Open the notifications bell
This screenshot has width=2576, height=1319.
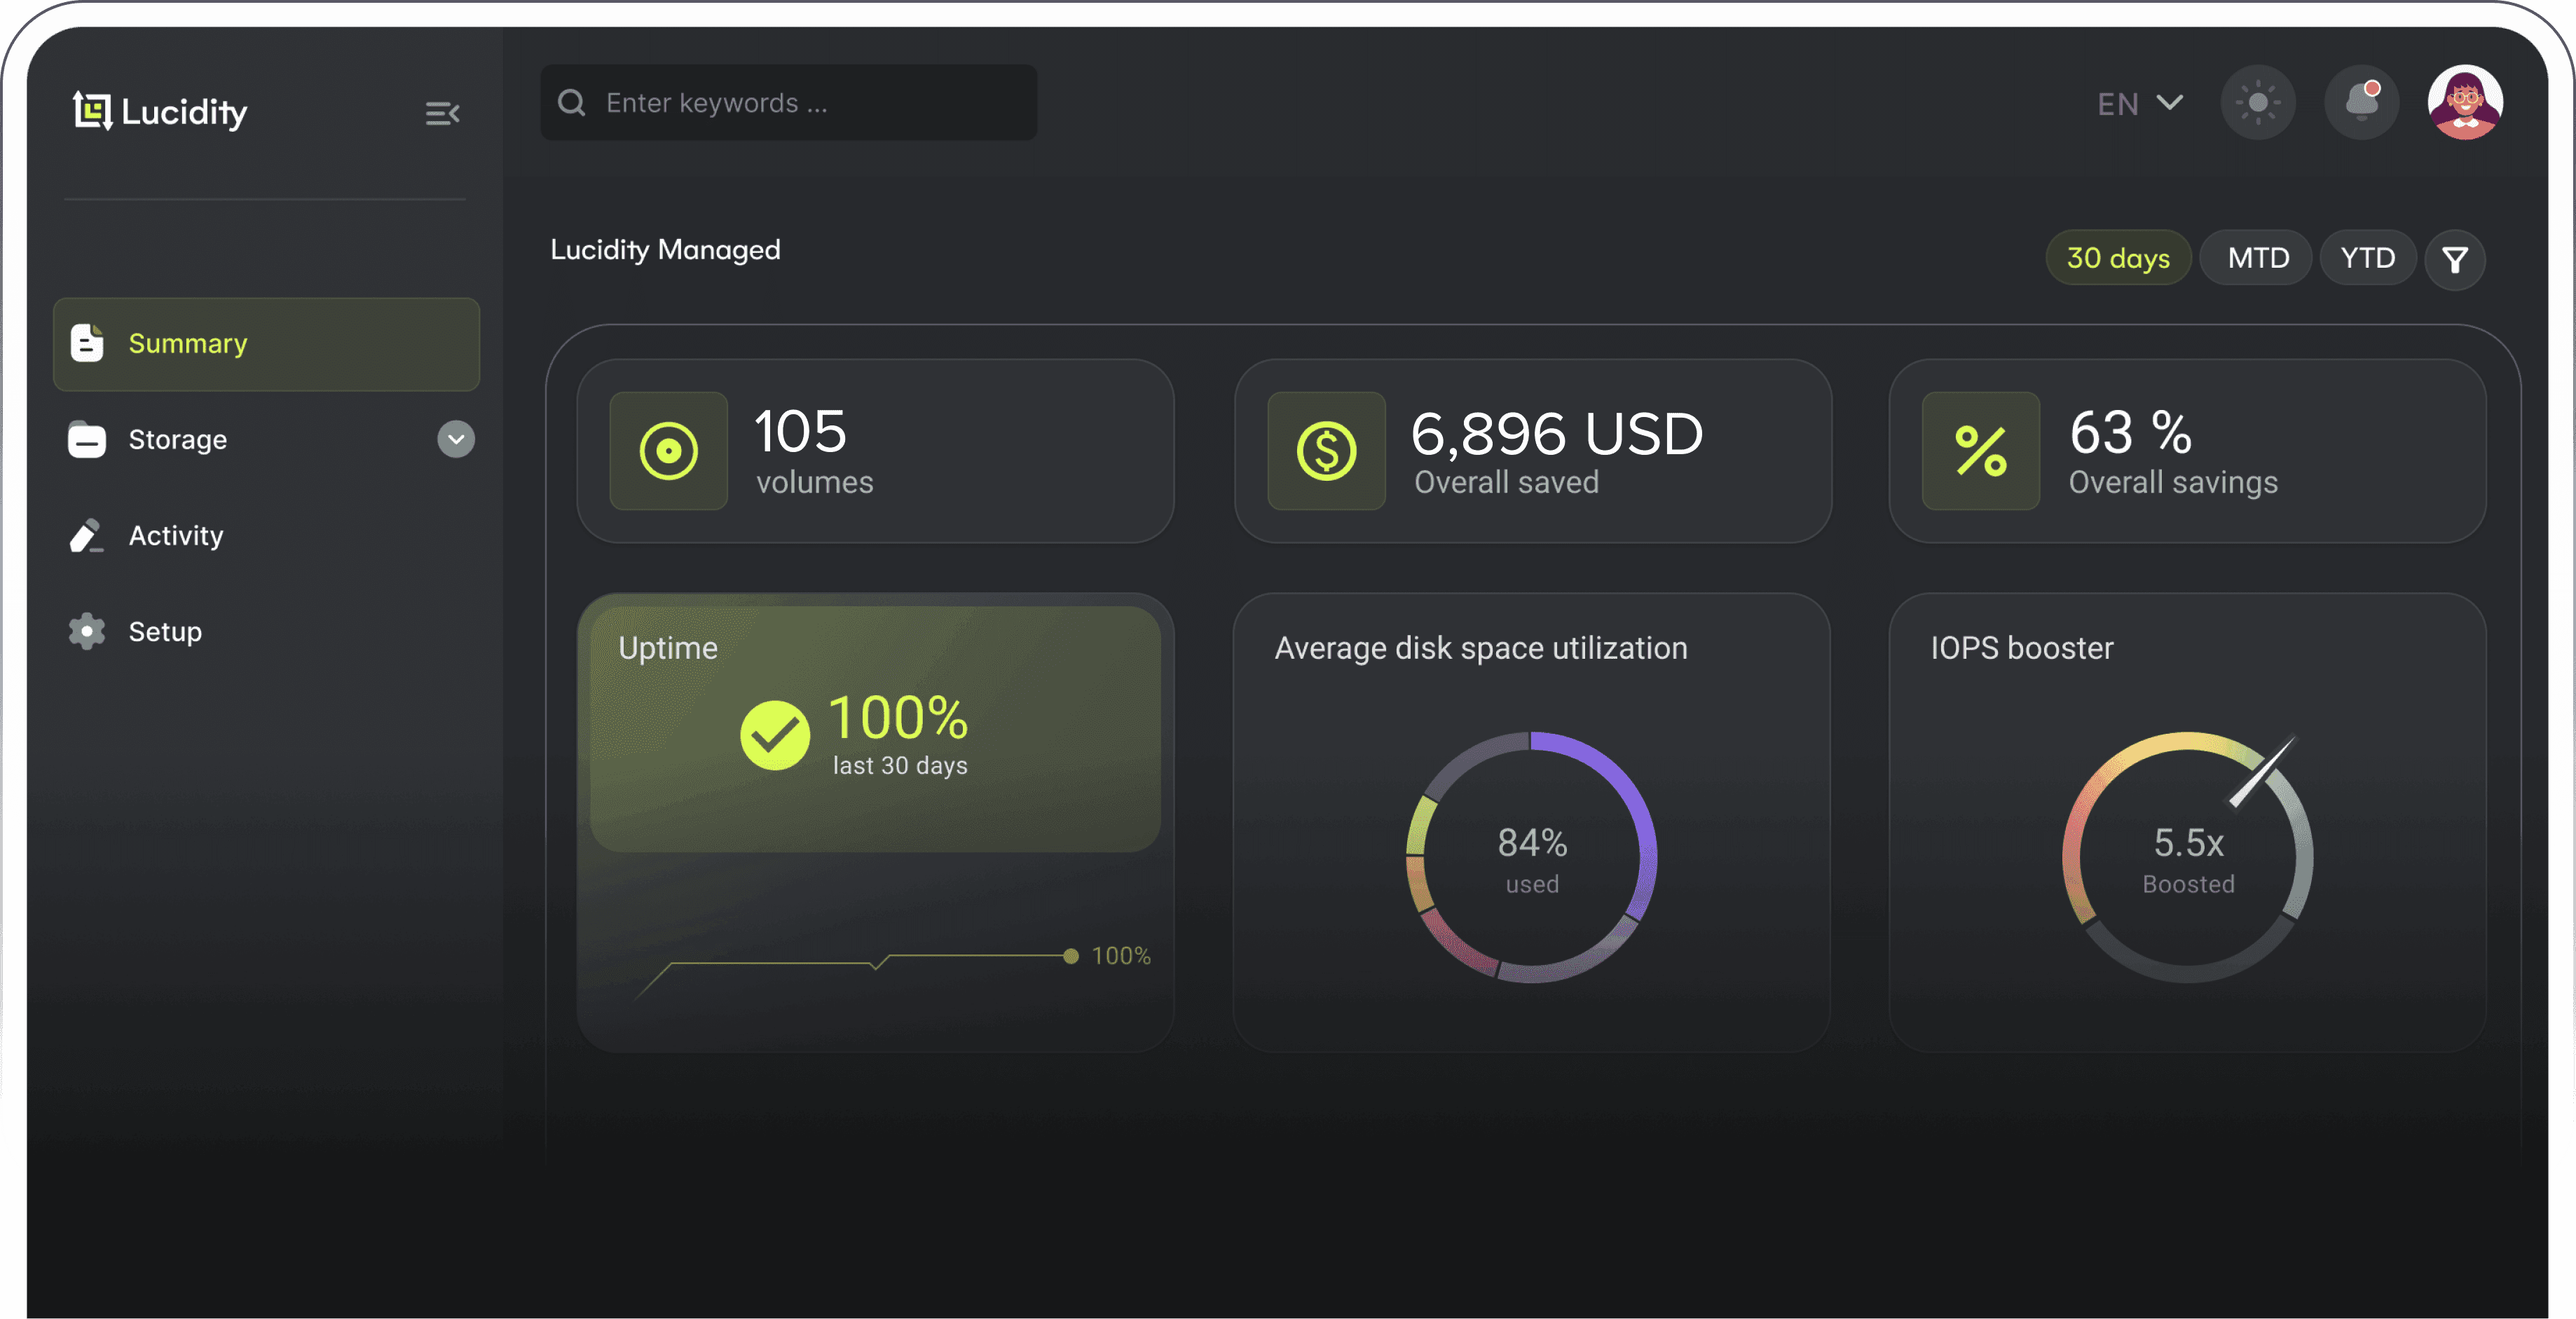click(2362, 102)
